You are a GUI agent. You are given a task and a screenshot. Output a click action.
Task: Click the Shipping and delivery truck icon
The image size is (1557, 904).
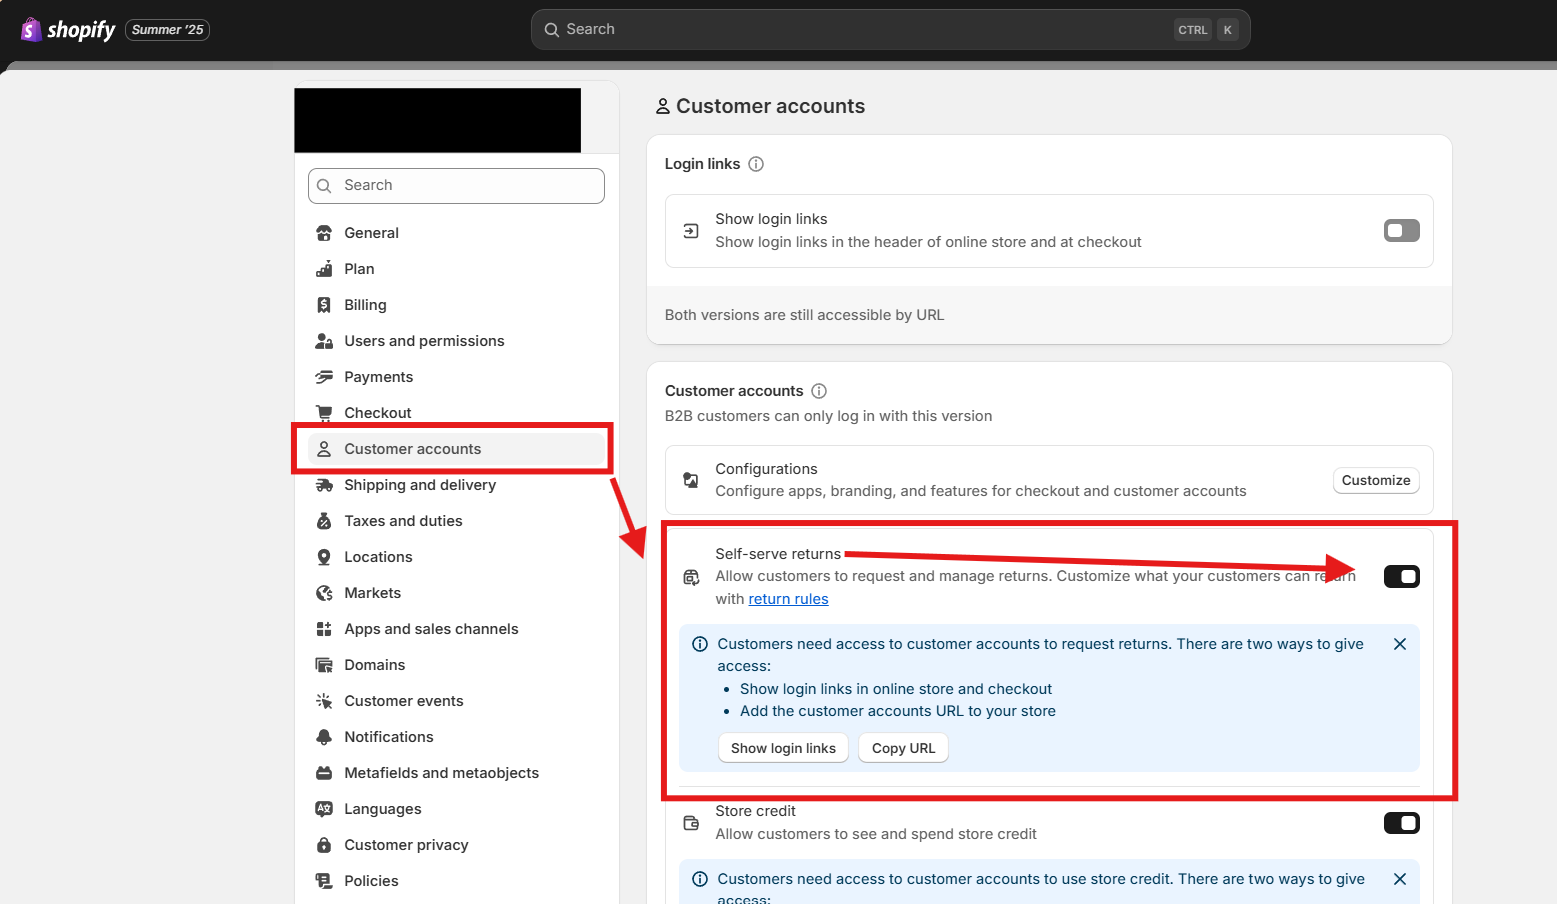[x=324, y=485]
